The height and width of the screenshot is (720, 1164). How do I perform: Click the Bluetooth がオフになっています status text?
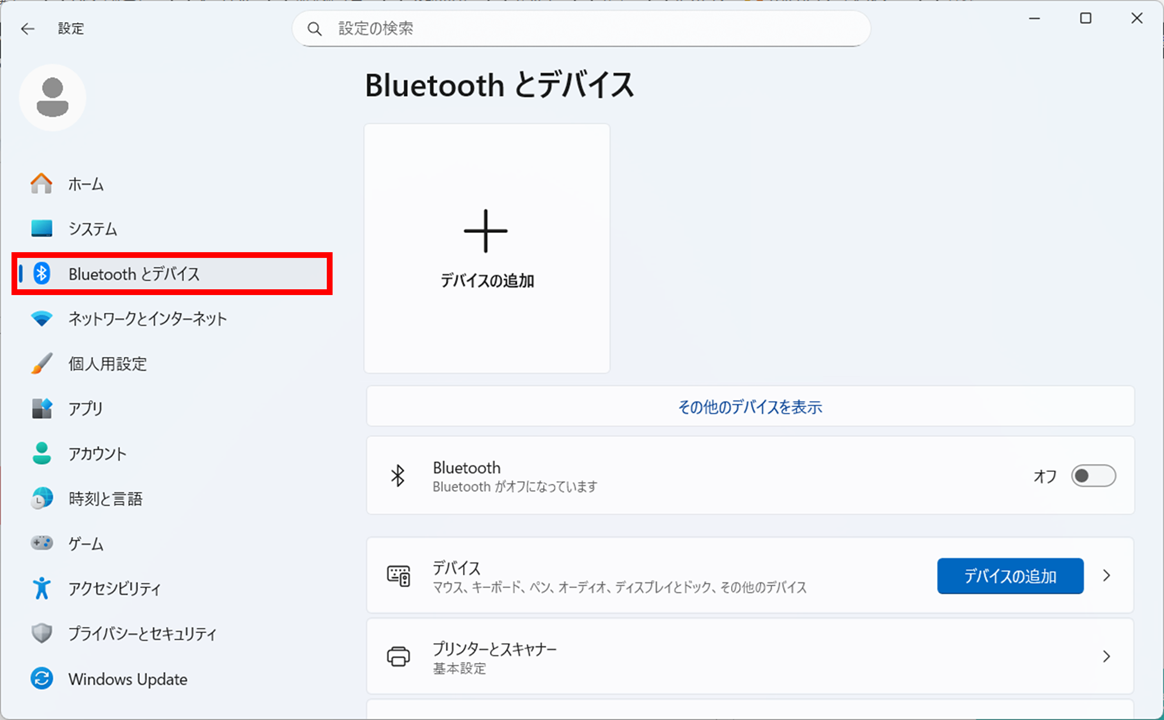pyautogui.click(x=515, y=487)
